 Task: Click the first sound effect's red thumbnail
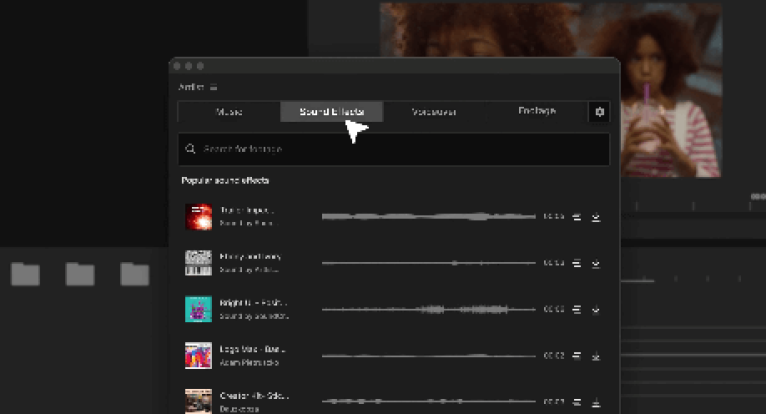tap(198, 217)
